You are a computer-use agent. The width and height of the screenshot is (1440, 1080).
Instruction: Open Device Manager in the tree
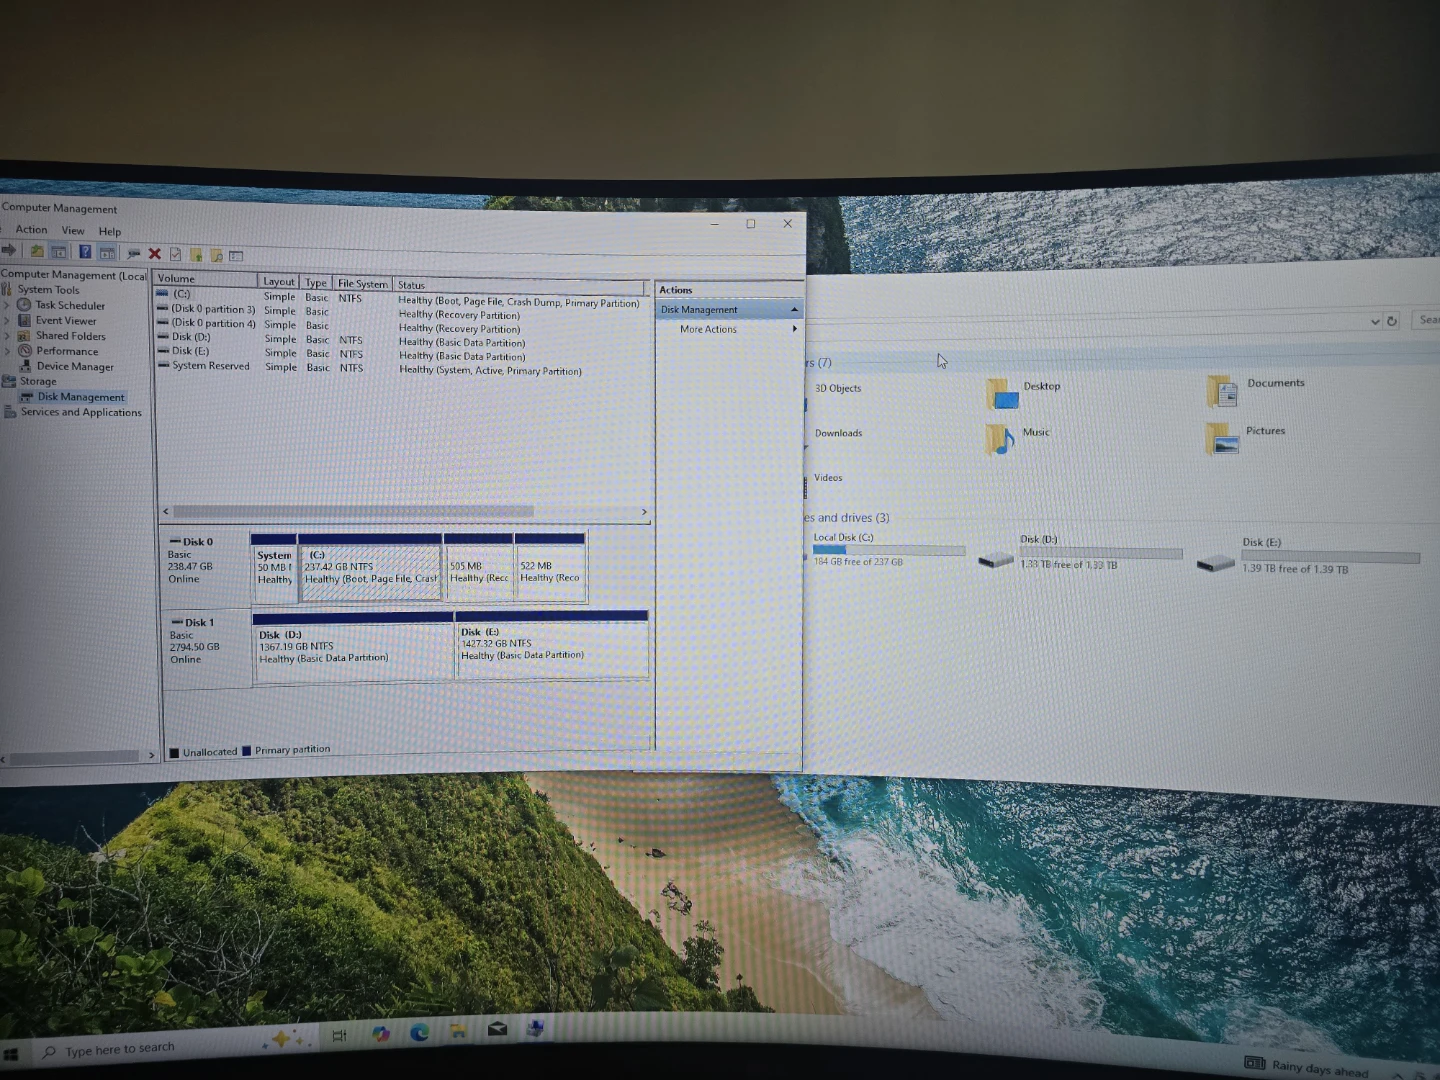75,366
